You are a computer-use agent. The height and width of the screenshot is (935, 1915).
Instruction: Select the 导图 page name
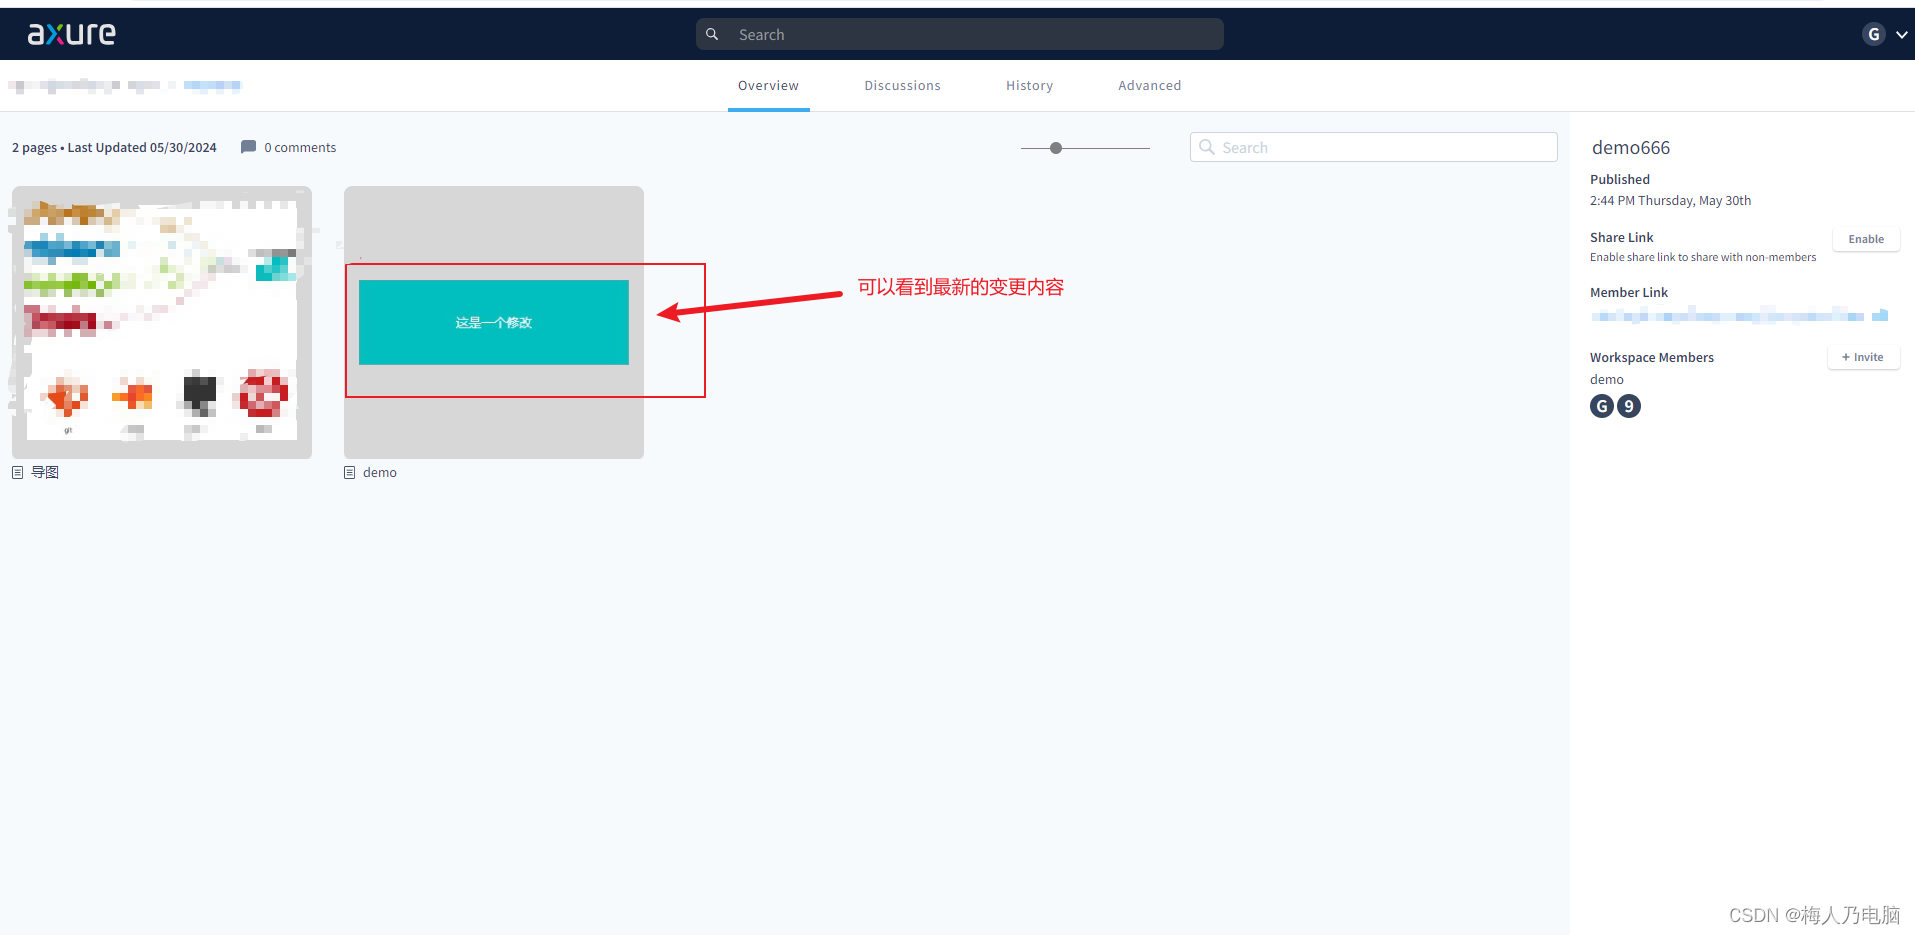(45, 472)
